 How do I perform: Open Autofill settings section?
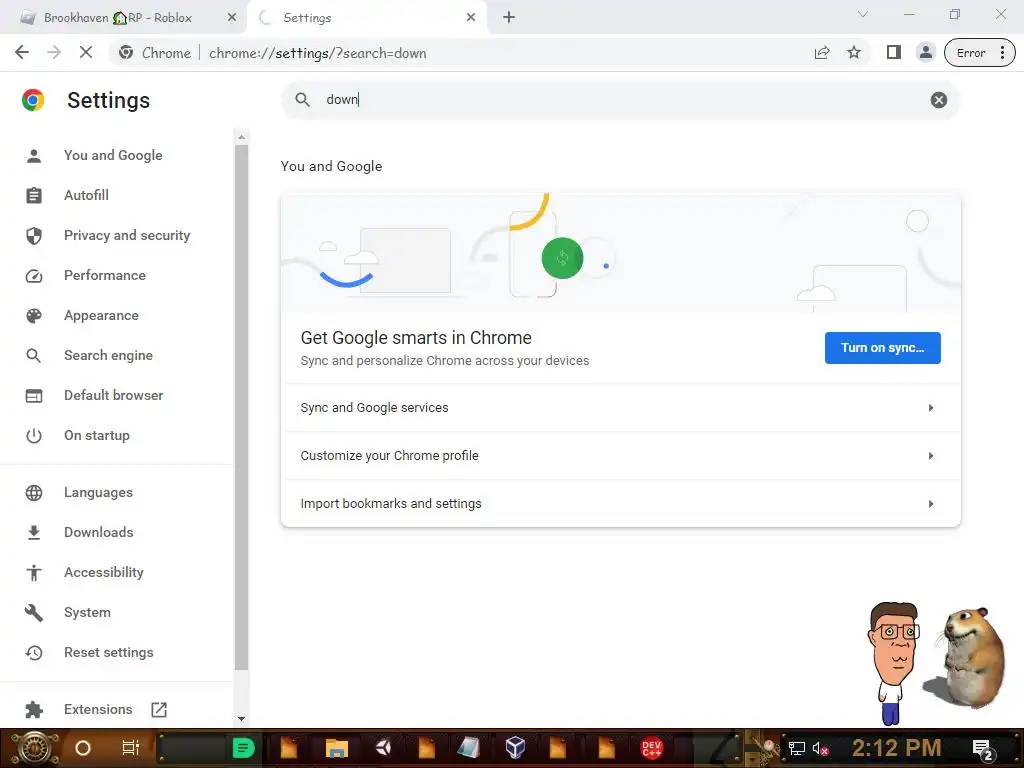86,195
